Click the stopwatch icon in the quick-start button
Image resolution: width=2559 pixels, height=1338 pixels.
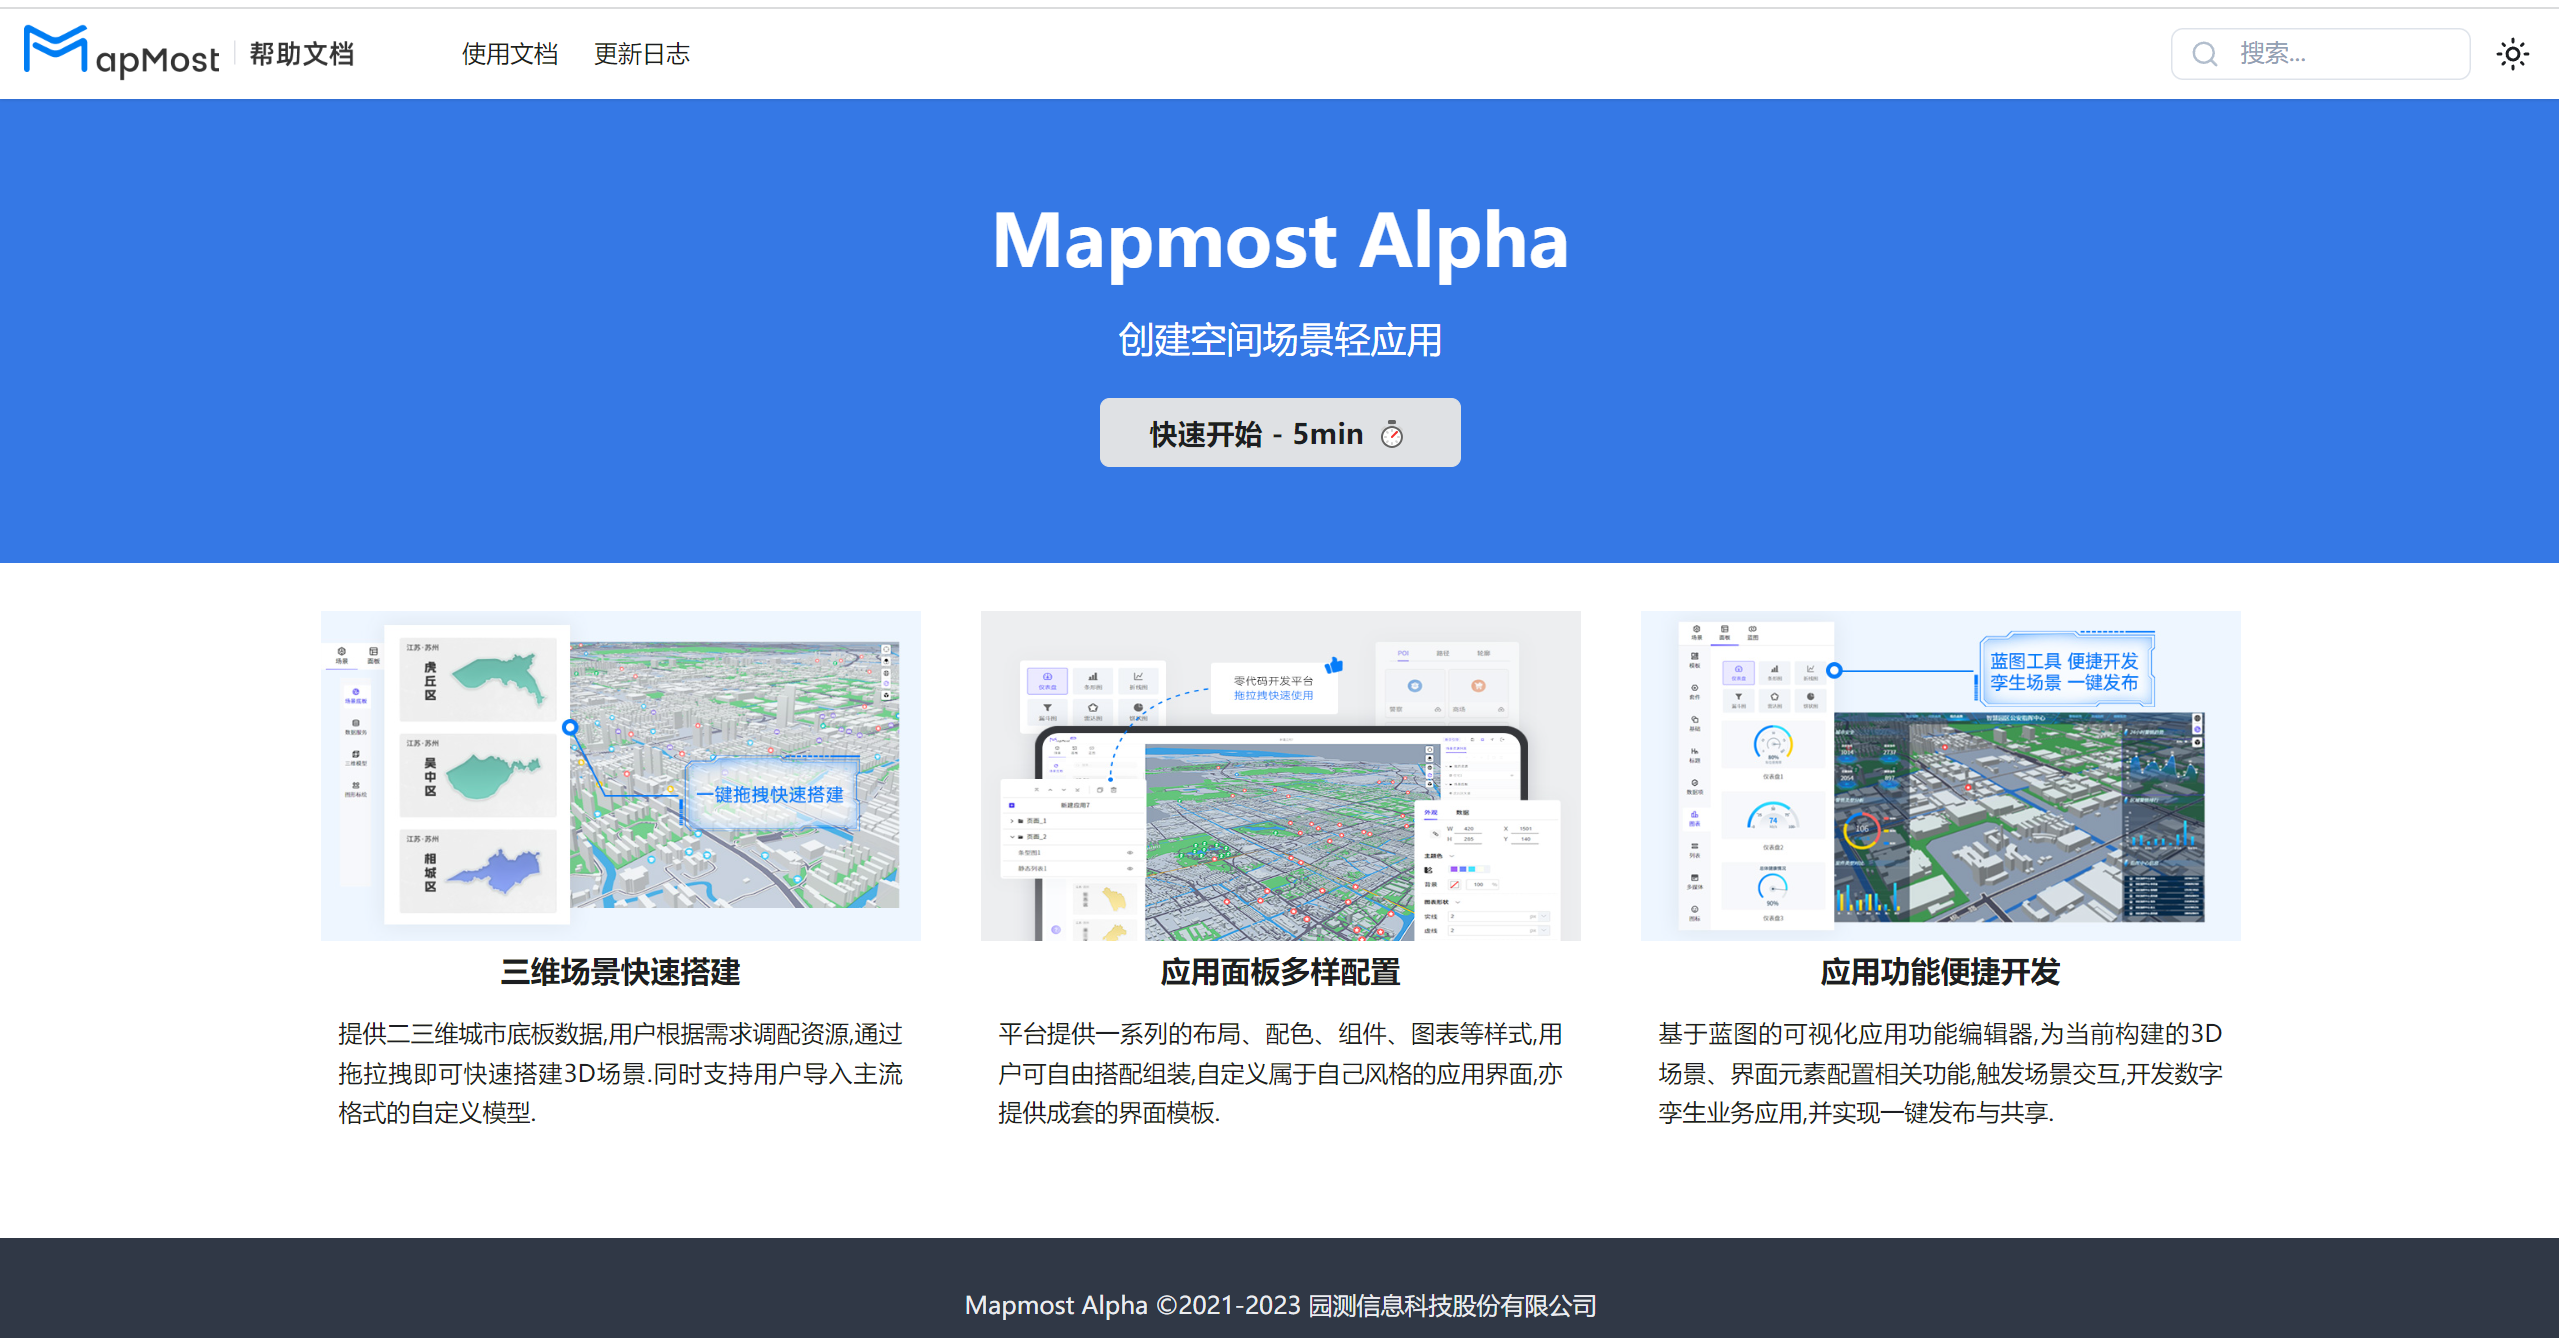point(1391,434)
